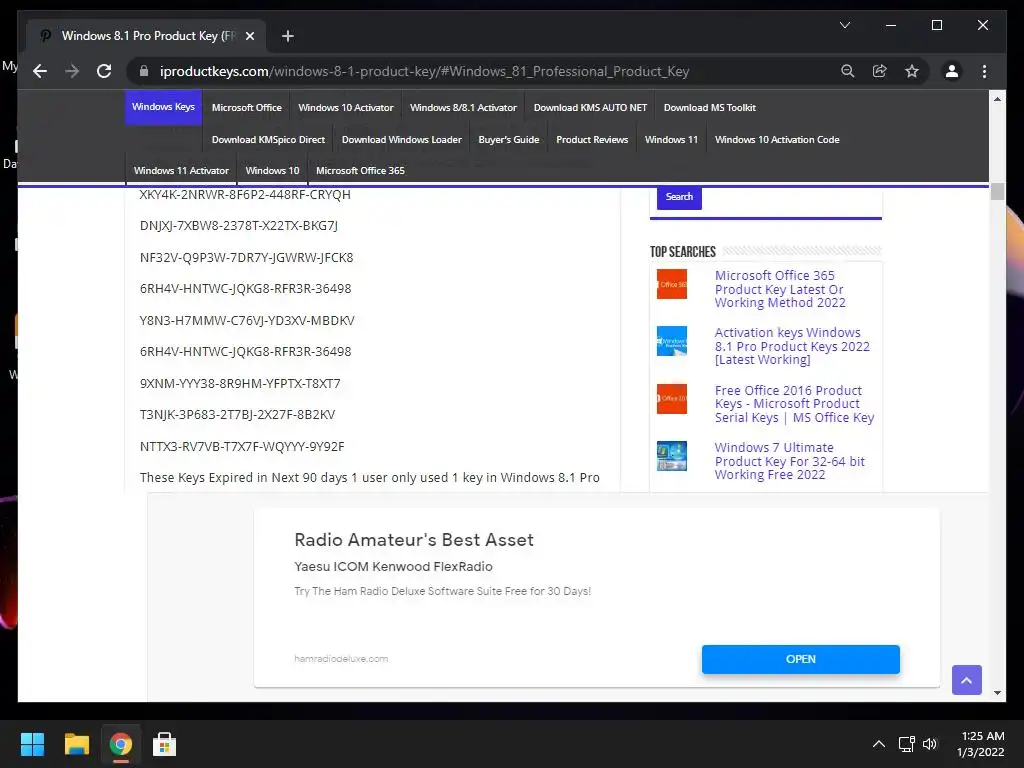This screenshot has width=1024, height=768.
Task: Open a new browser tab
Action: [287, 36]
